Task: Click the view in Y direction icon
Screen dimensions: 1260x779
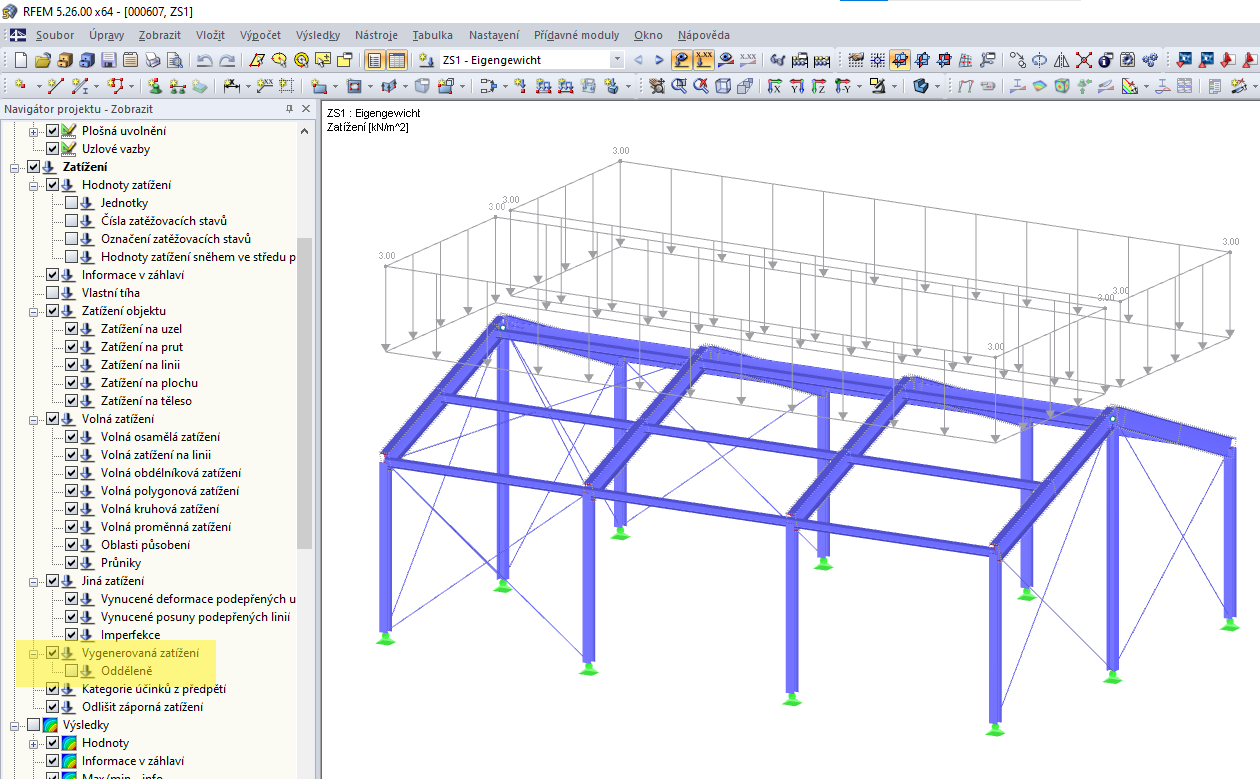Action: point(796,86)
